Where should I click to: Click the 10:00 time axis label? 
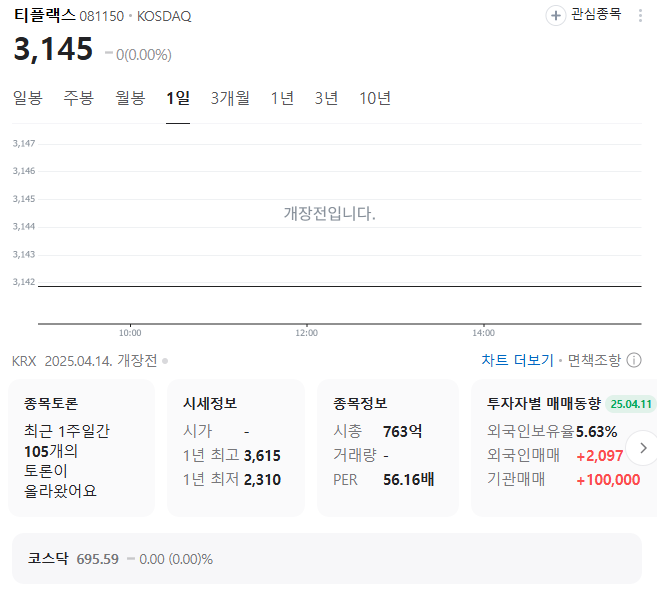130,333
